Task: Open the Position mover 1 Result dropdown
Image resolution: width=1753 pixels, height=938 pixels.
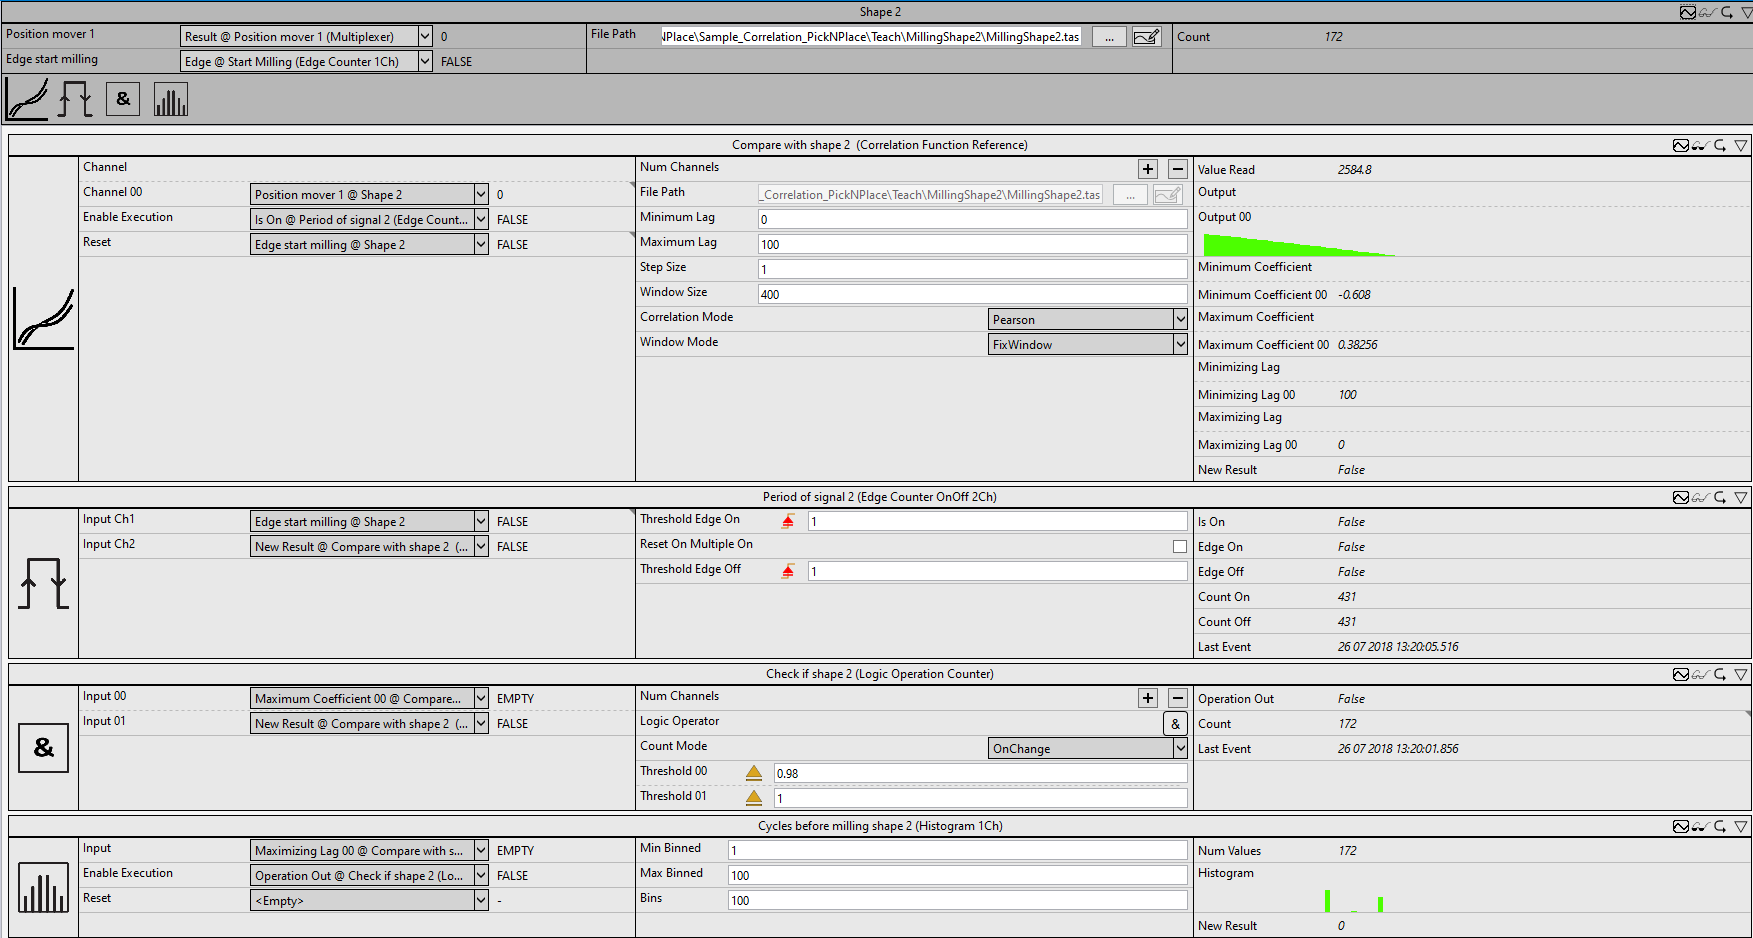Action: pyautogui.click(x=306, y=36)
